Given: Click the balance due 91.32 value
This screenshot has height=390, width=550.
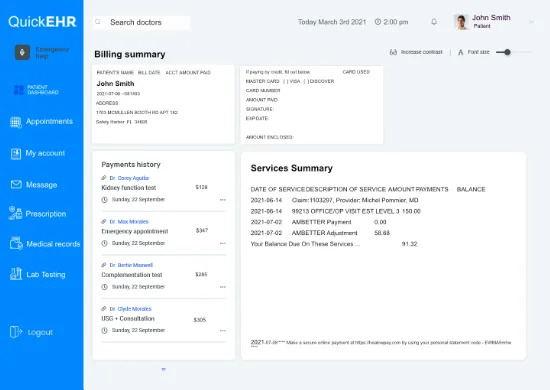Looking at the screenshot, I should (409, 244).
